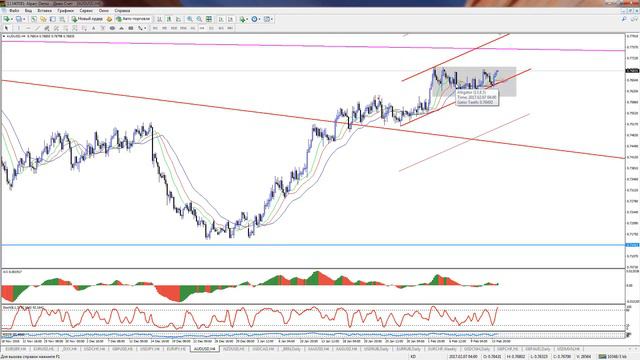Image resolution: width=640 pixels, height=360 pixels.
Task: Open the Файл menu
Action: pyautogui.click(x=13, y=11)
